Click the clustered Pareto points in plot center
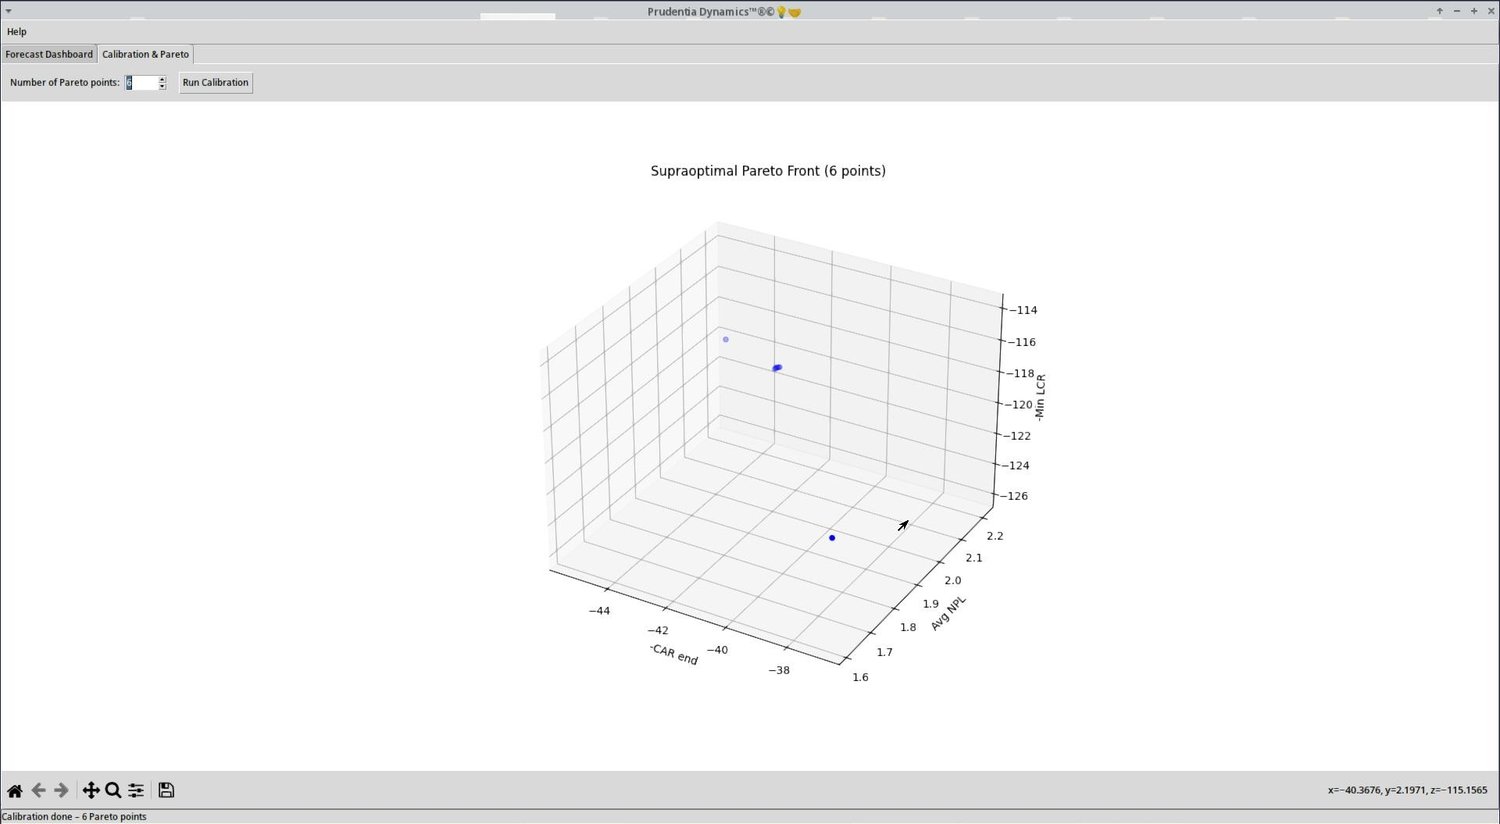1500x824 pixels. coord(777,368)
